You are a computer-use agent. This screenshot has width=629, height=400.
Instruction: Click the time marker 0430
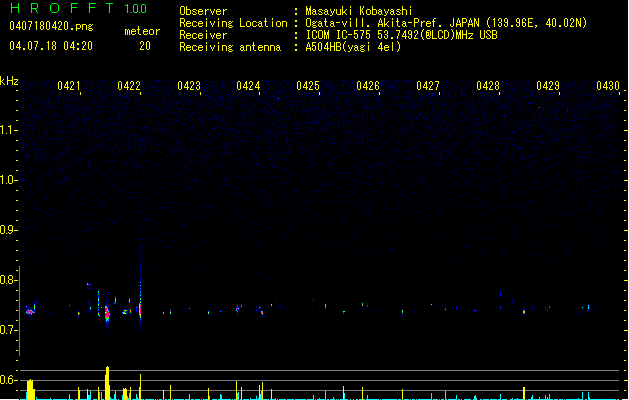pos(608,86)
